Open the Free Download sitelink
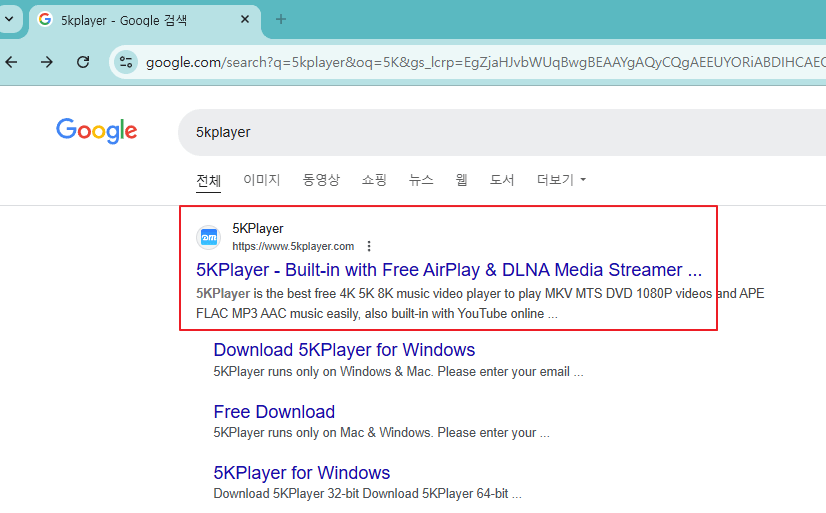The width and height of the screenshot is (826, 513). click(274, 411)
